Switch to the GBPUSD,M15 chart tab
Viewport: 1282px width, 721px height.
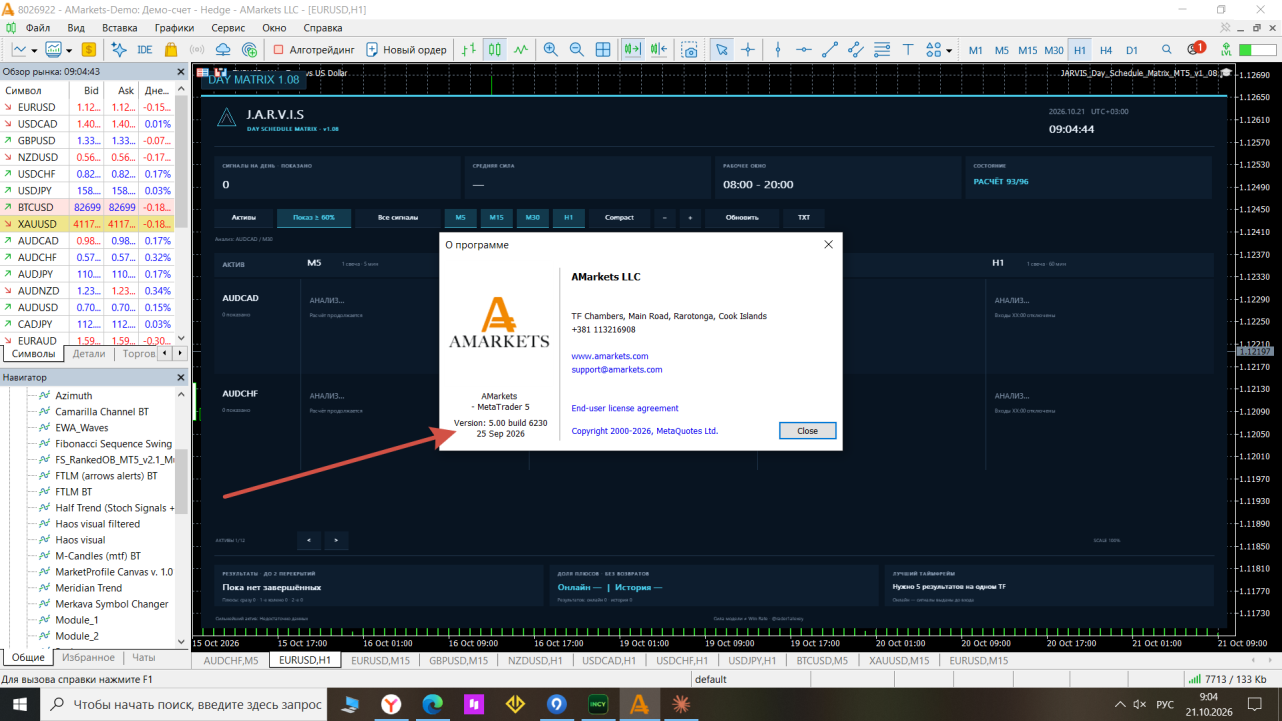(x=459, y=660)
